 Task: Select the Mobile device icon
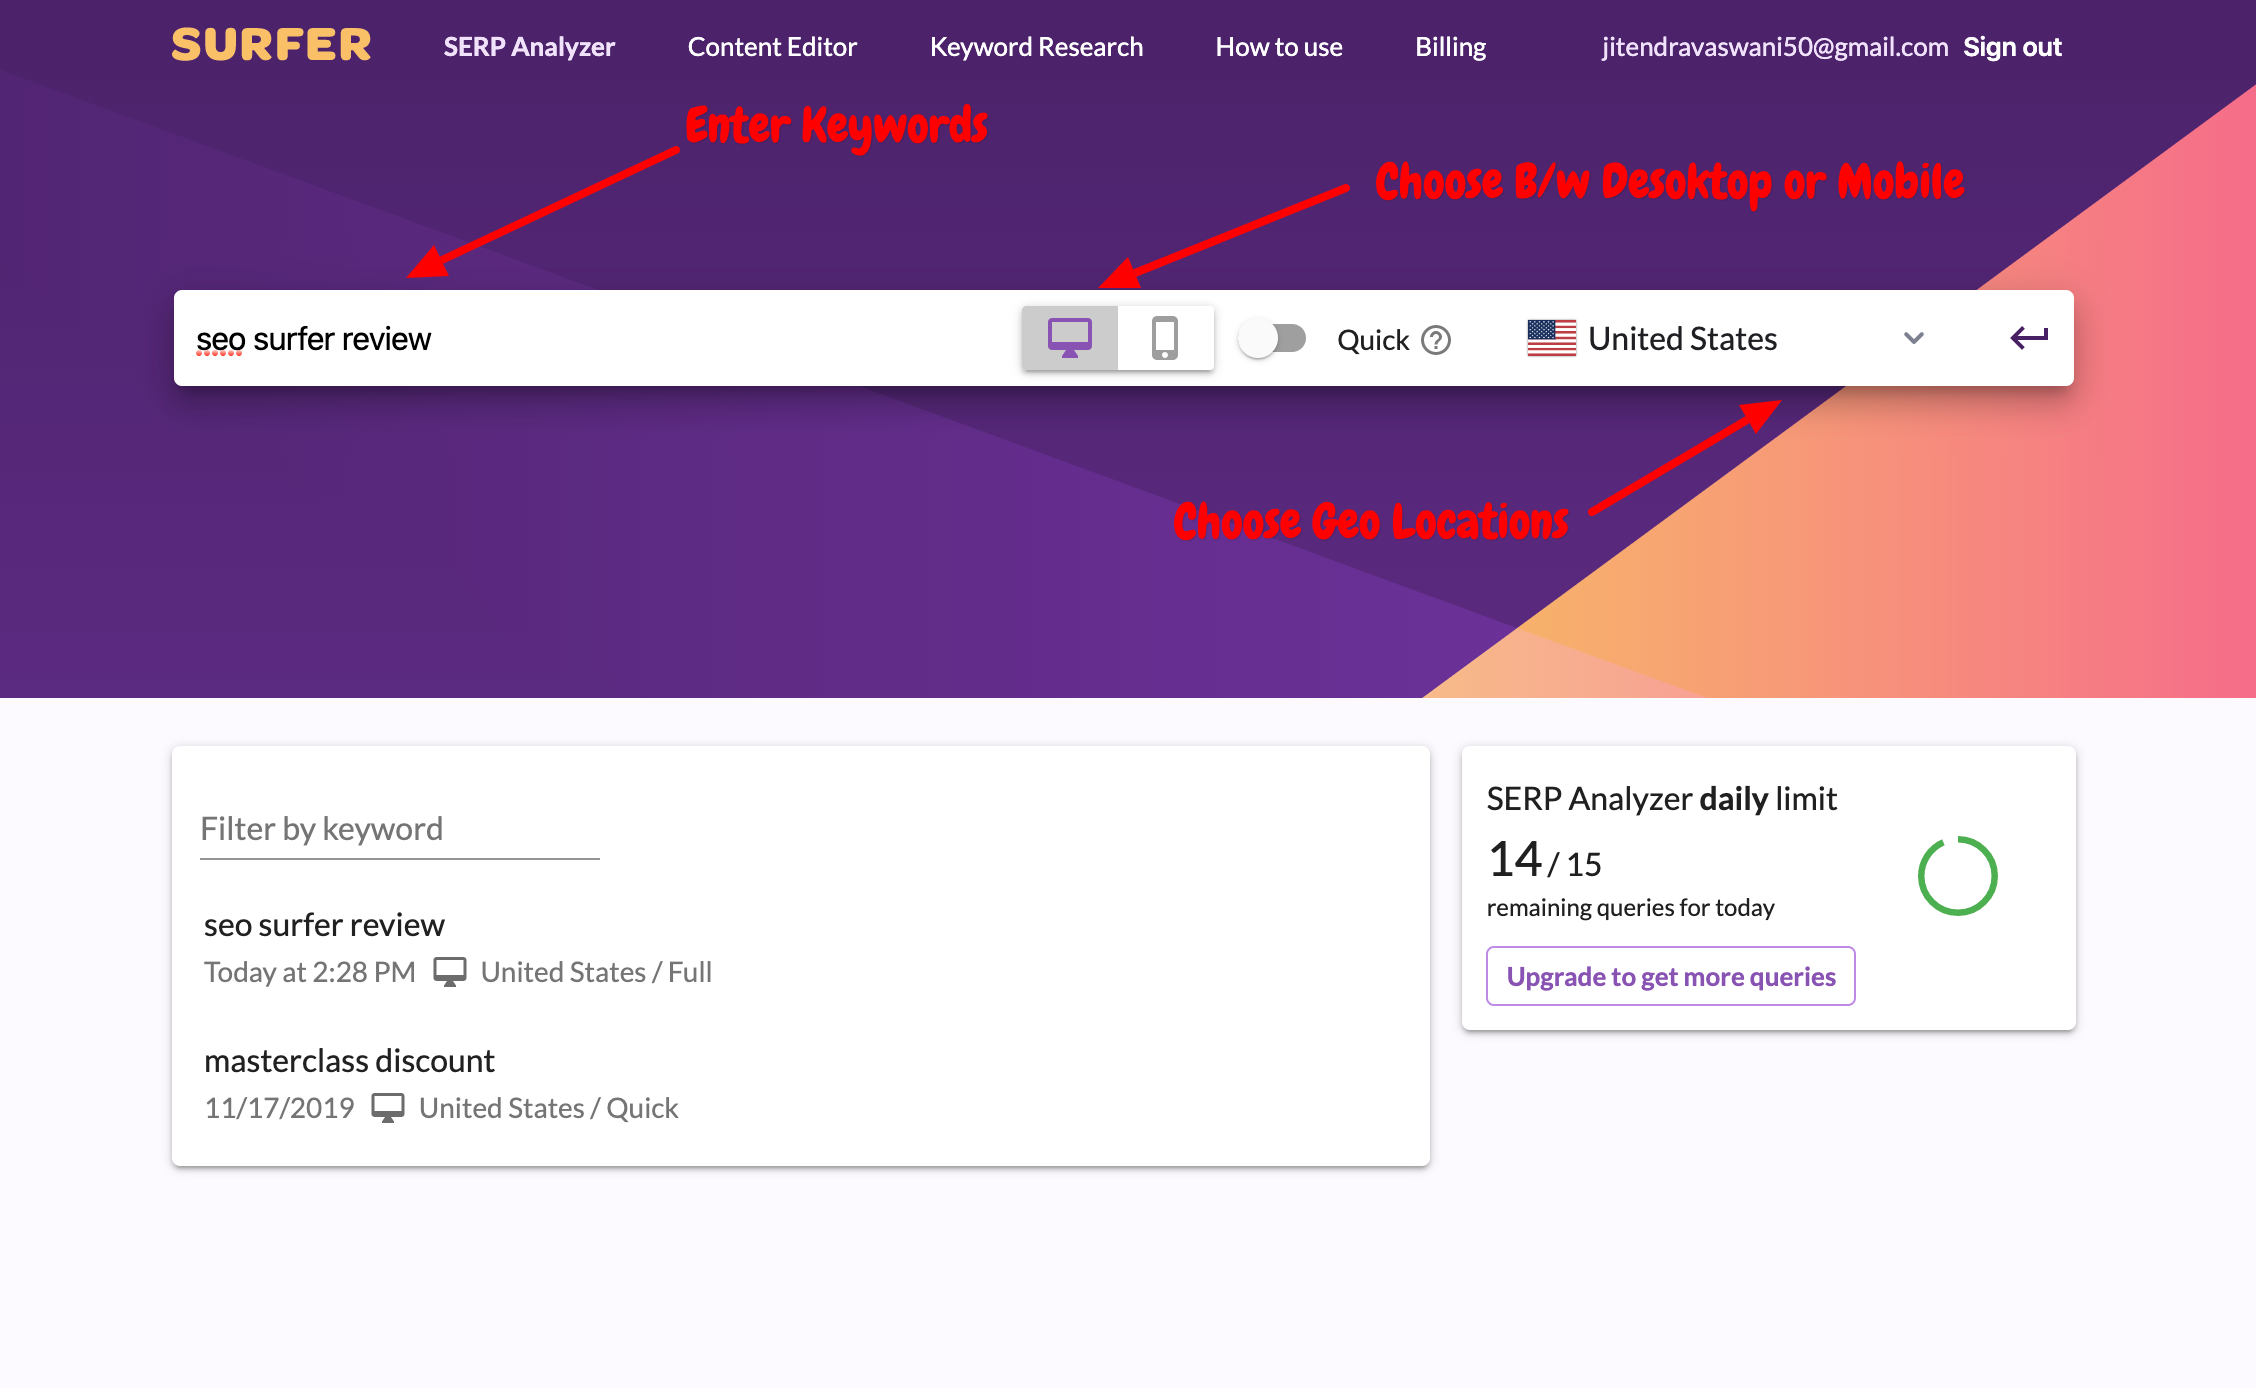click(1166, 338)
